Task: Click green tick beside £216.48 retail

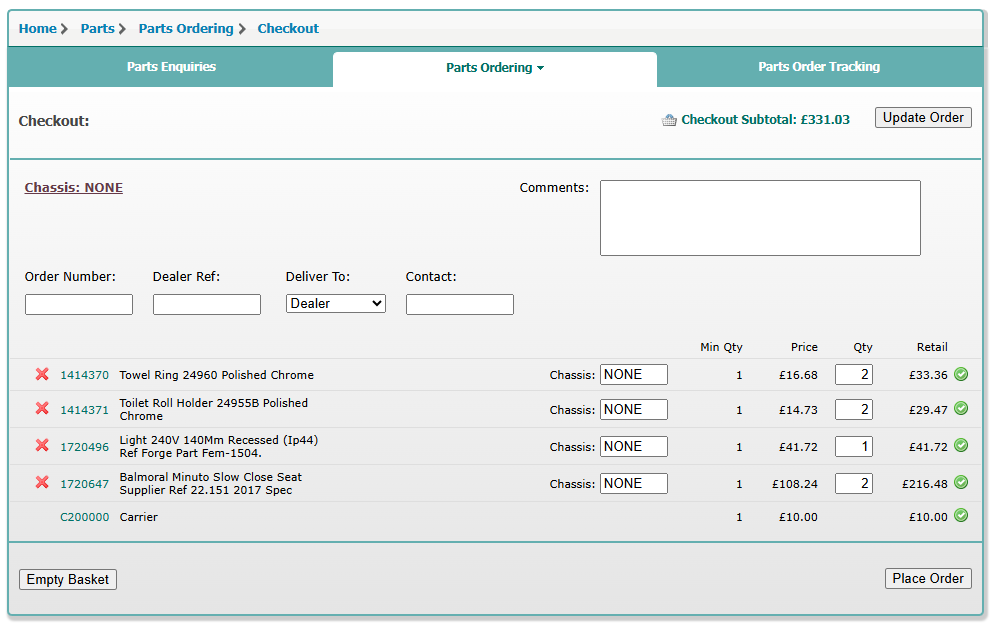Action: 960,483
